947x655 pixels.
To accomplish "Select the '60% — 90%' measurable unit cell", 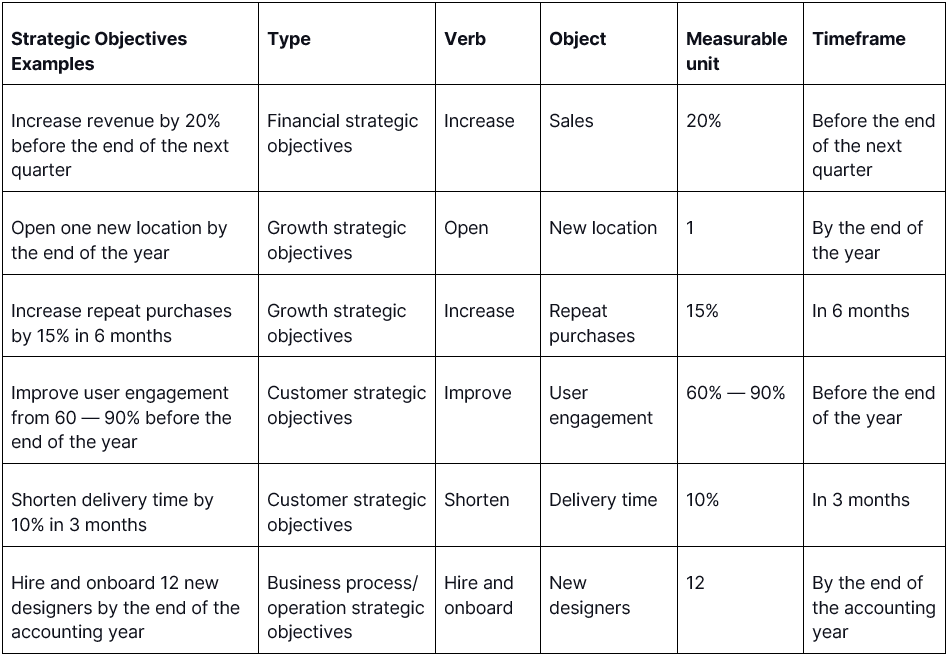I will point(740,411).
